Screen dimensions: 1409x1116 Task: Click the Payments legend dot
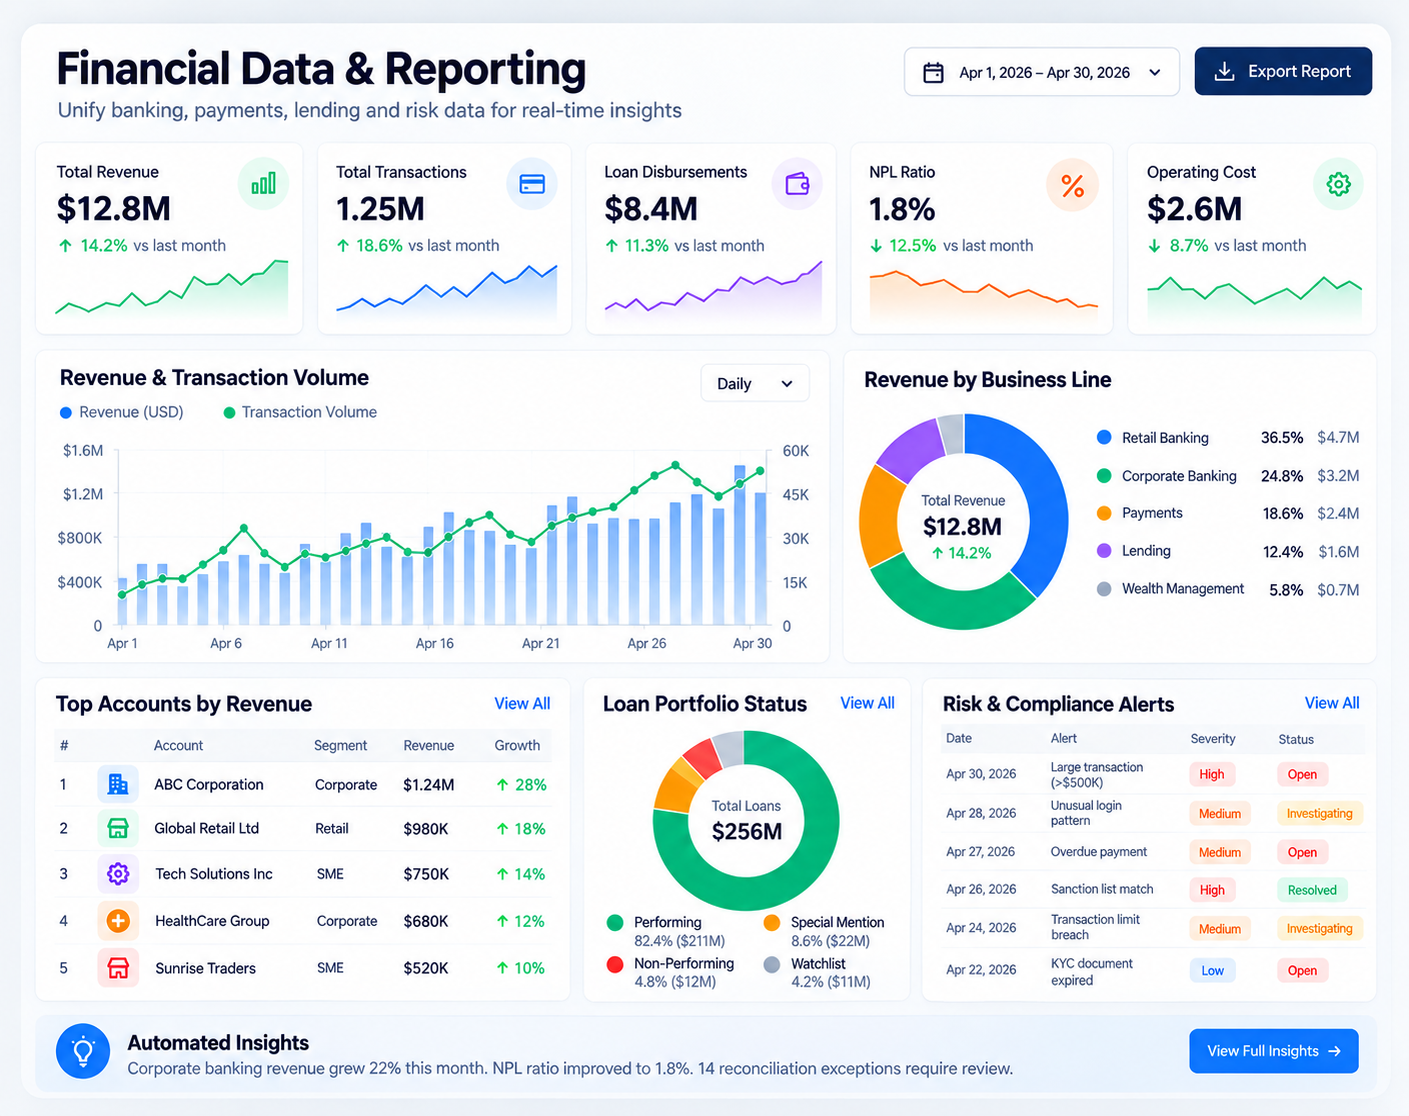(1104, 513)
